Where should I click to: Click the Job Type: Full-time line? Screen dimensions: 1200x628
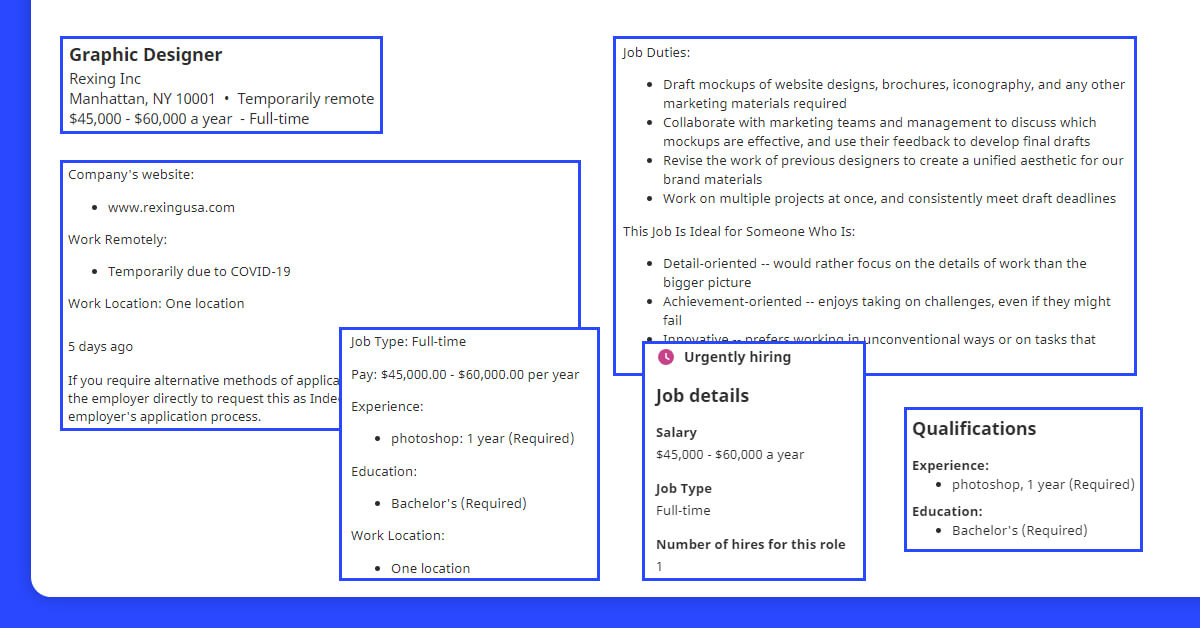tap(408, 342)
